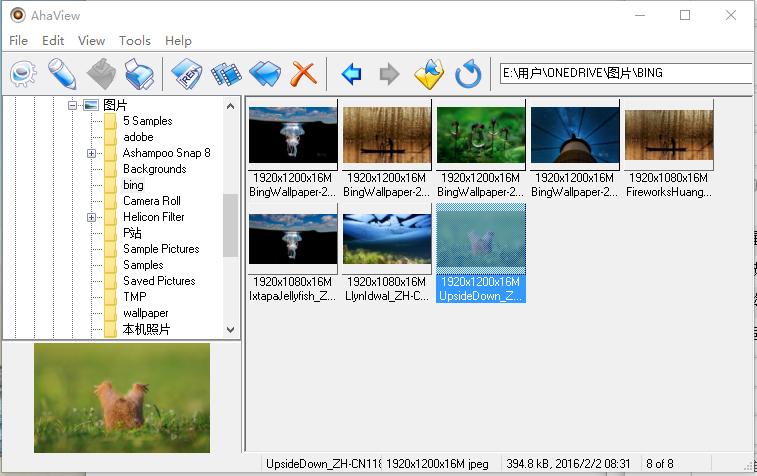Open the View menu

(91, 41)
